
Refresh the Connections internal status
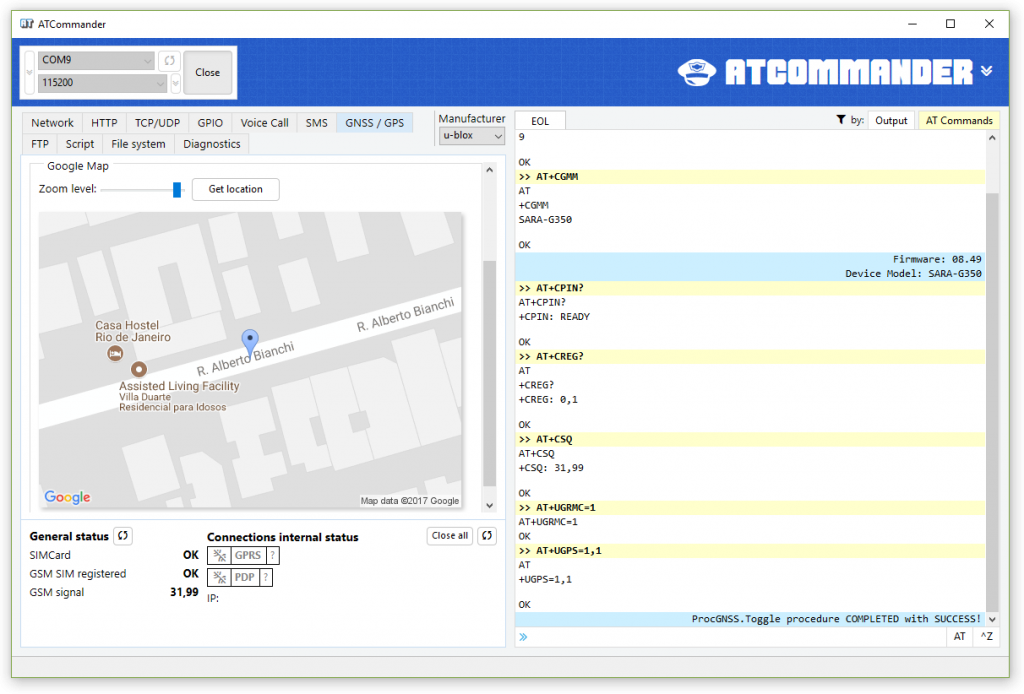[487, 535]
